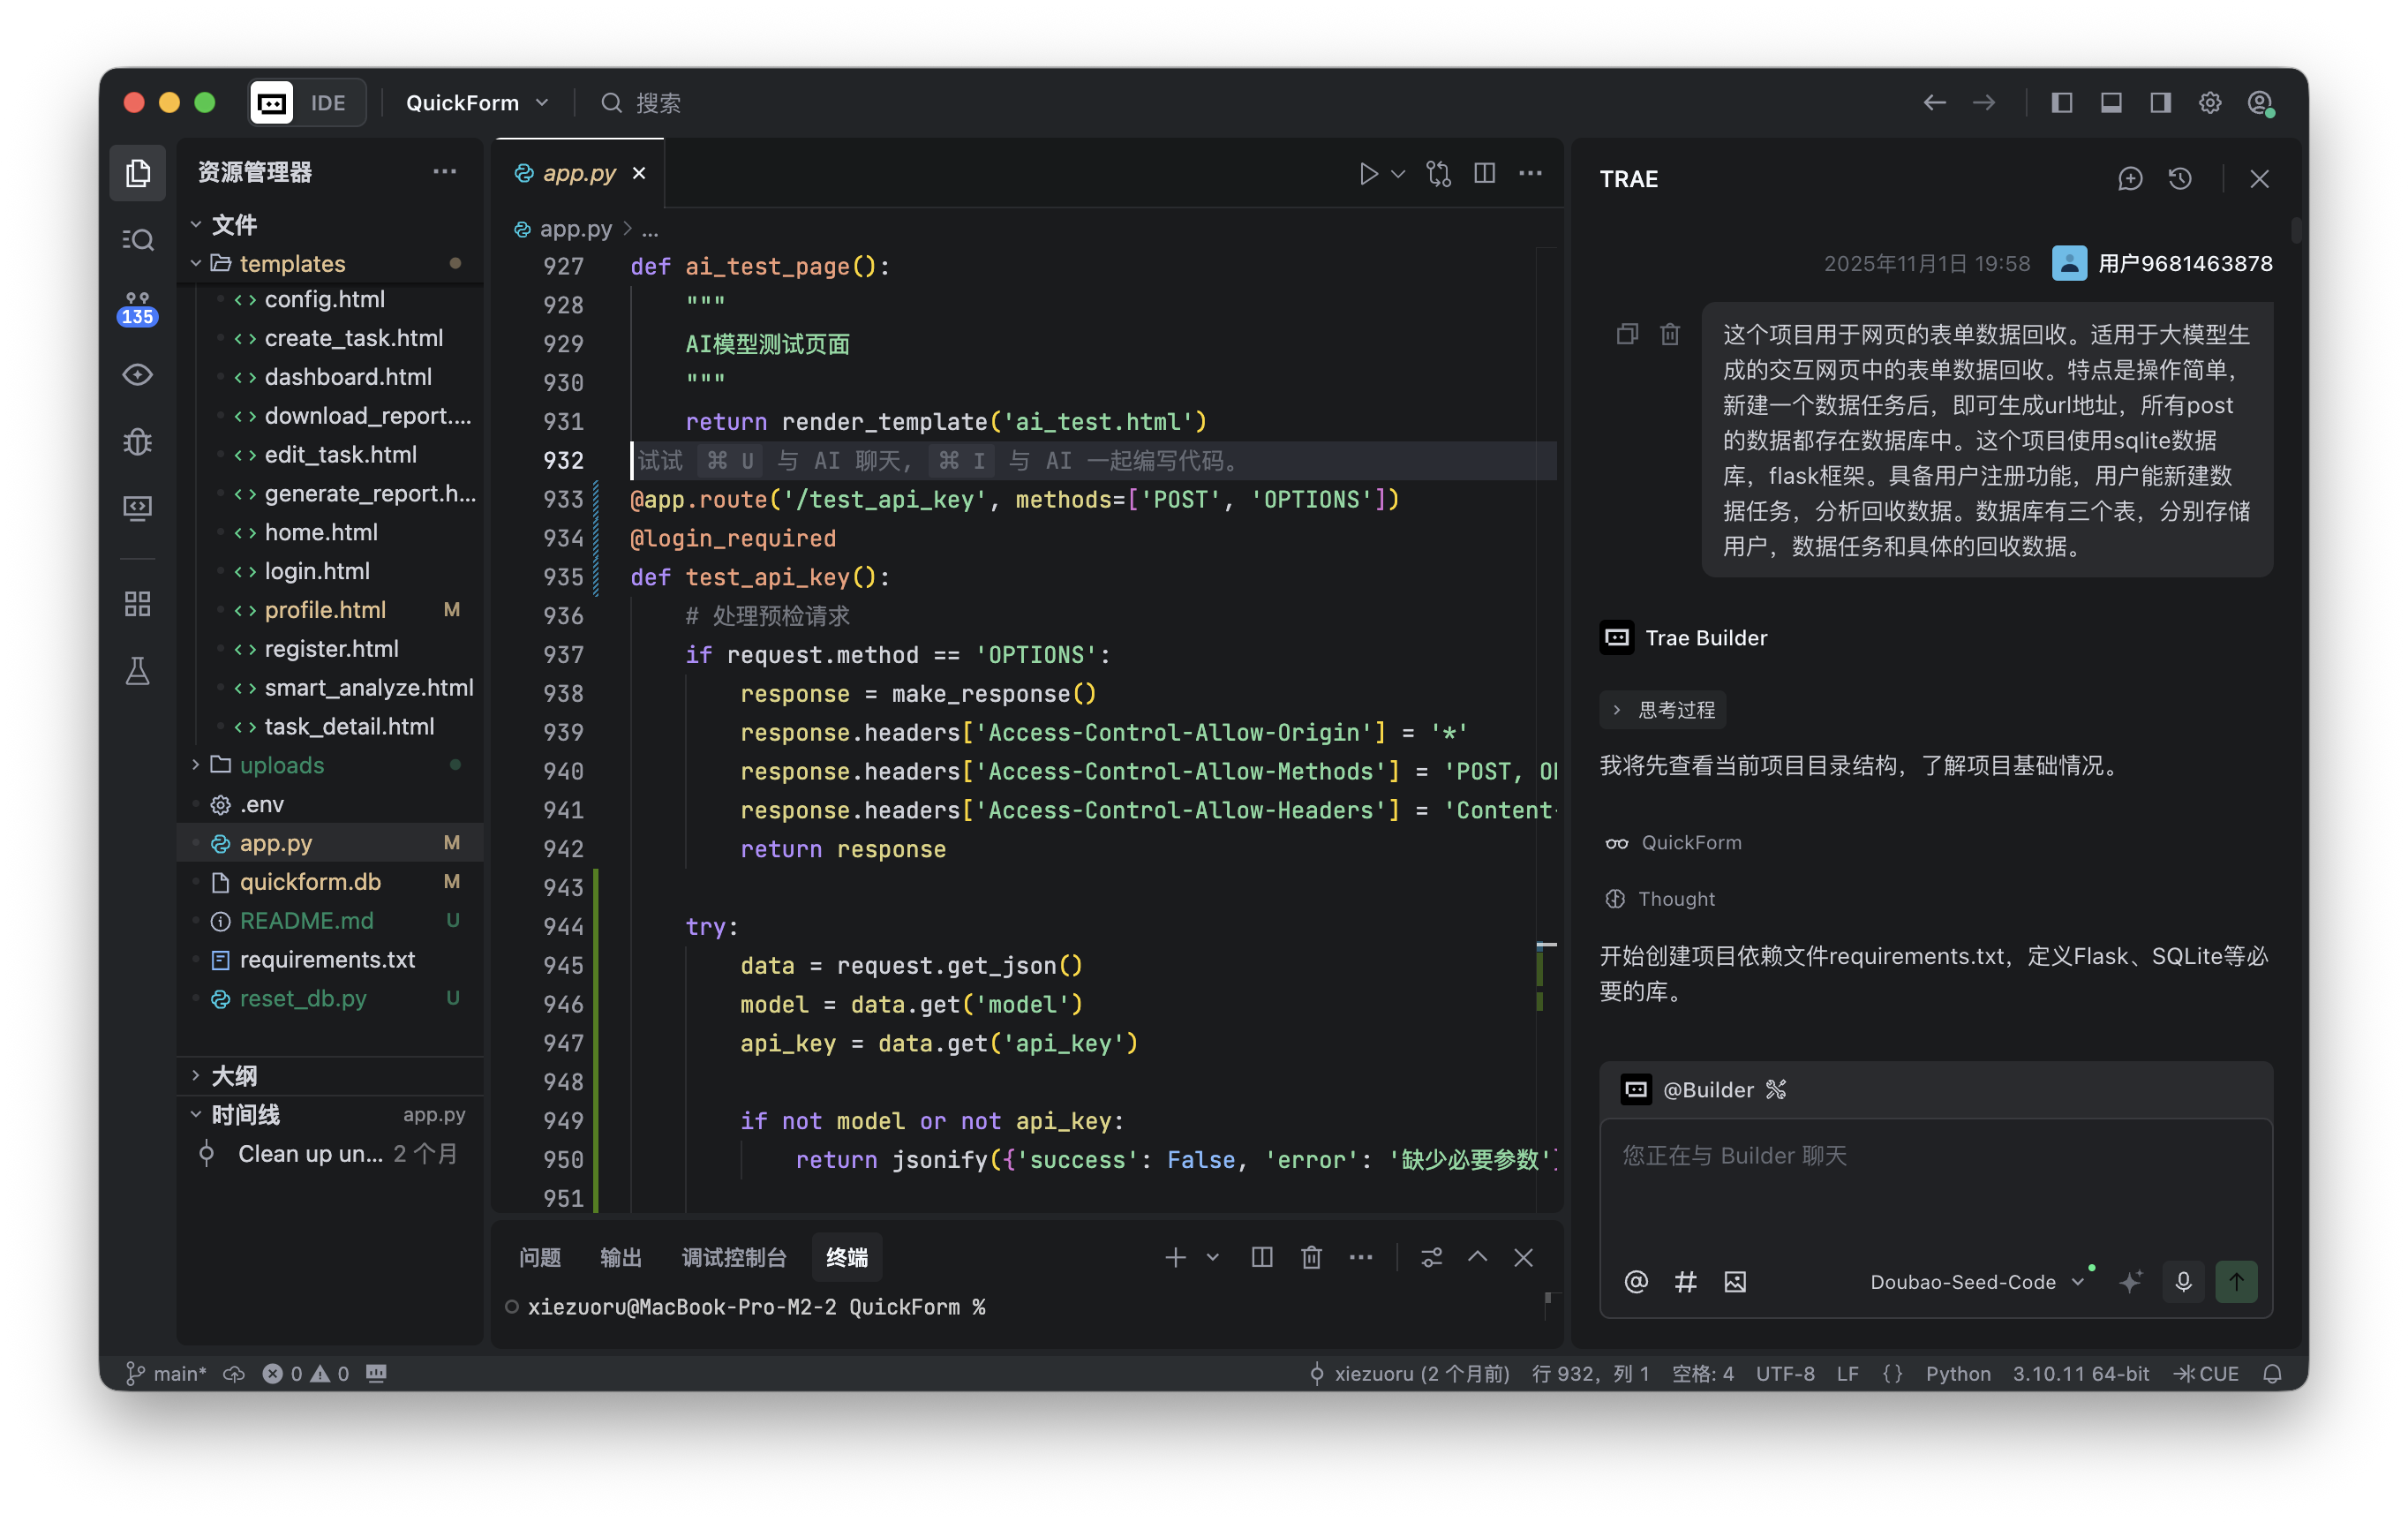
Task: Switch to the 问题 problems tab
Action: pos(540,1257)
